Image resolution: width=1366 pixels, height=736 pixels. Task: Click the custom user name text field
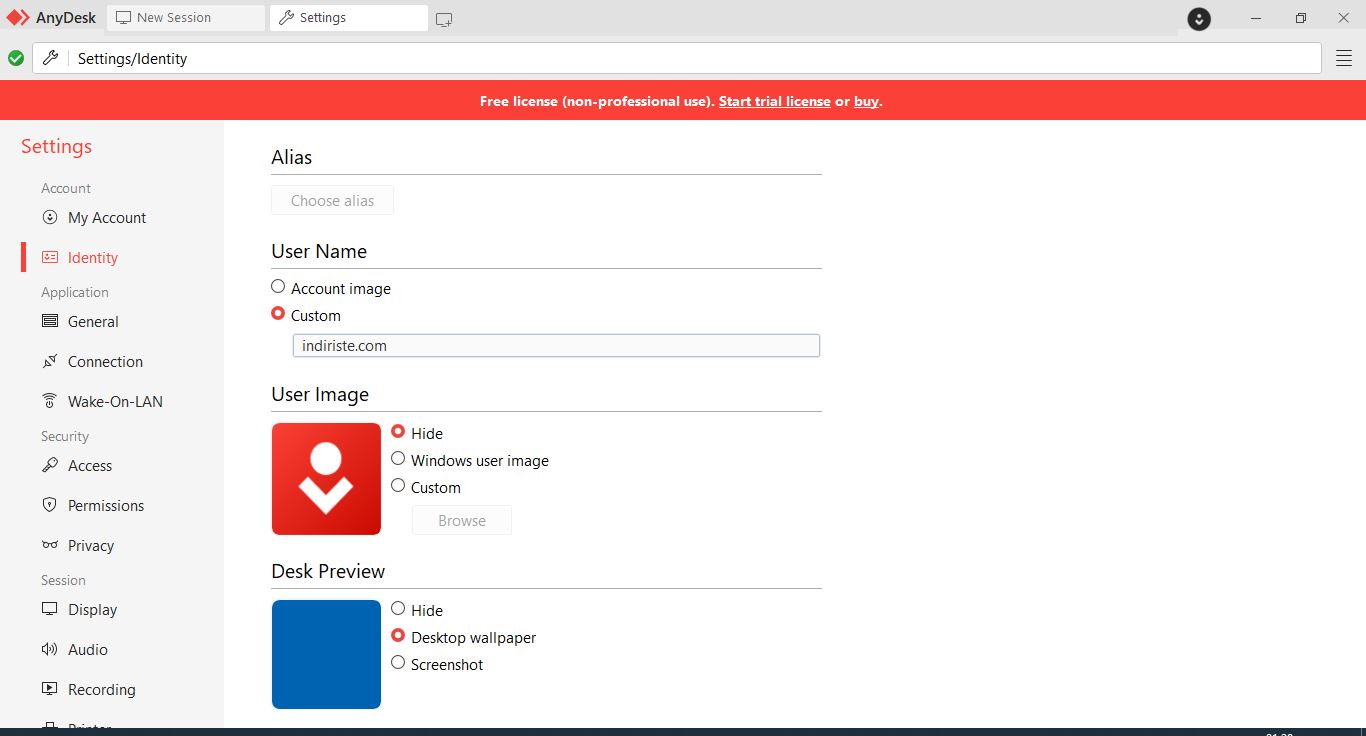(556, 345)
